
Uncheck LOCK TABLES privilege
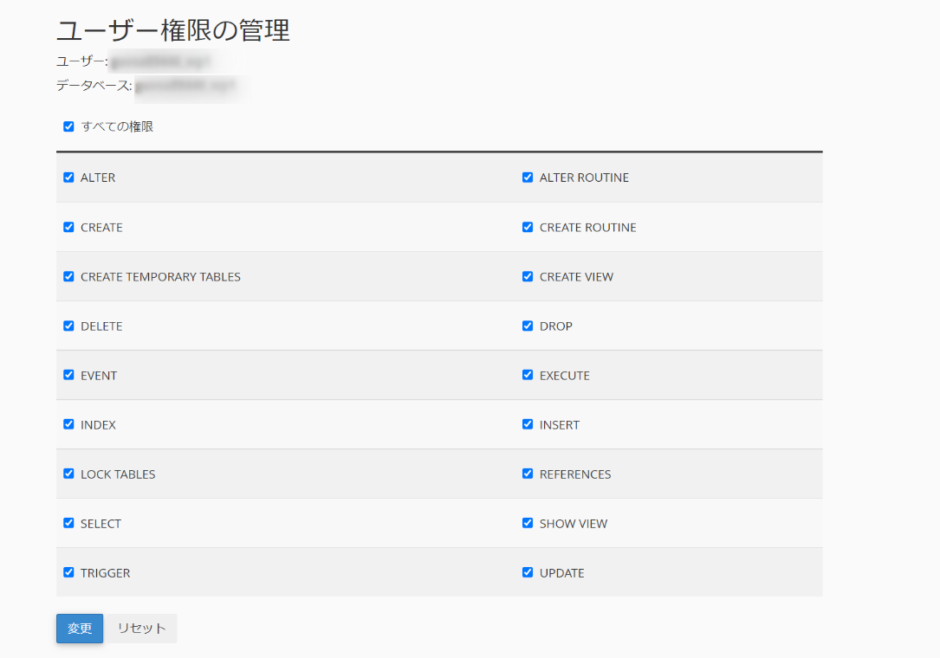coord(69,474)
